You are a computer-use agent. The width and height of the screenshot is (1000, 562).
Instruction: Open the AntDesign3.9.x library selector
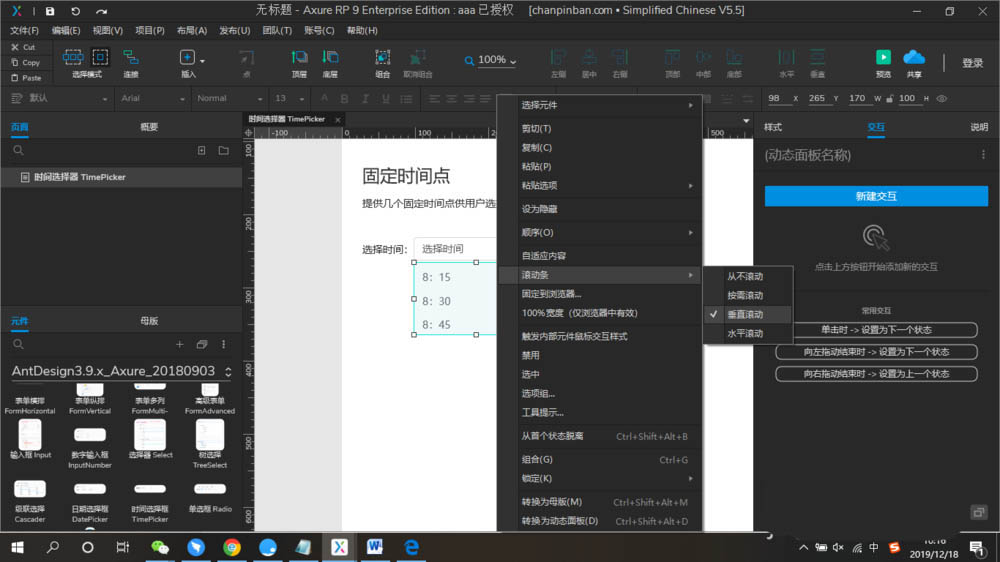[x=121, y=371]
